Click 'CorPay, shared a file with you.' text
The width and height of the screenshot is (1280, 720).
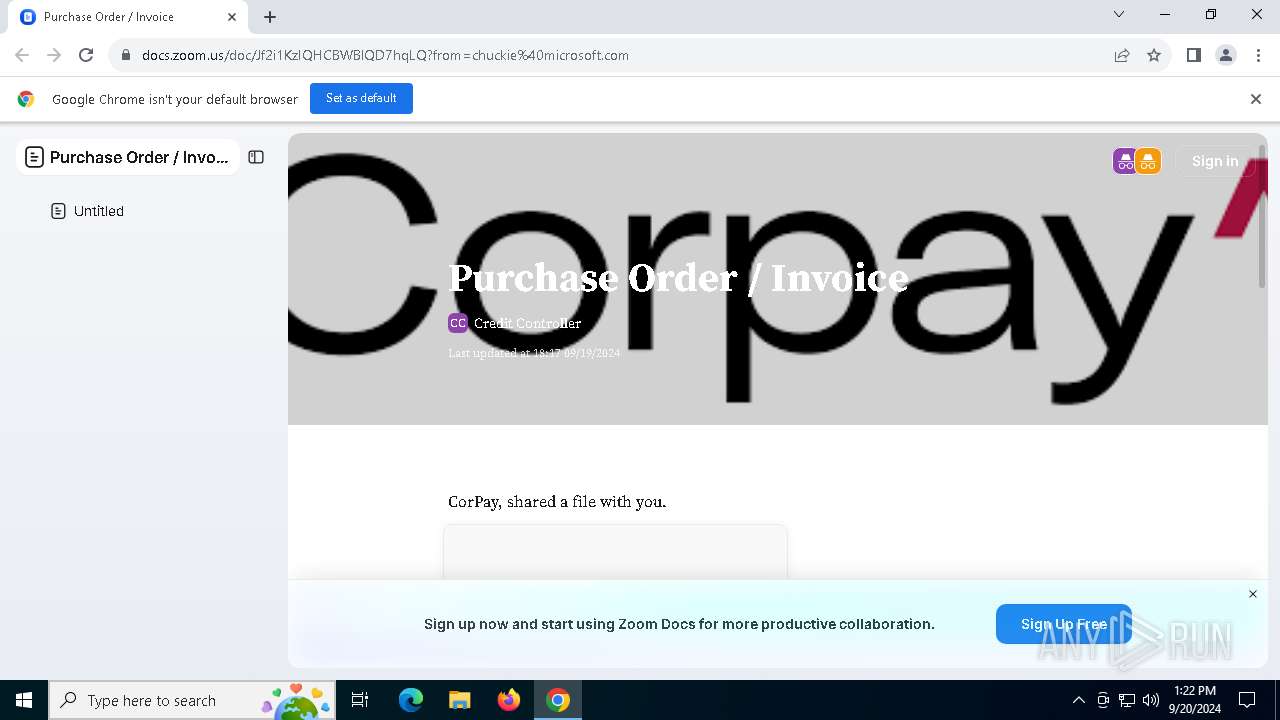(557, 502)
